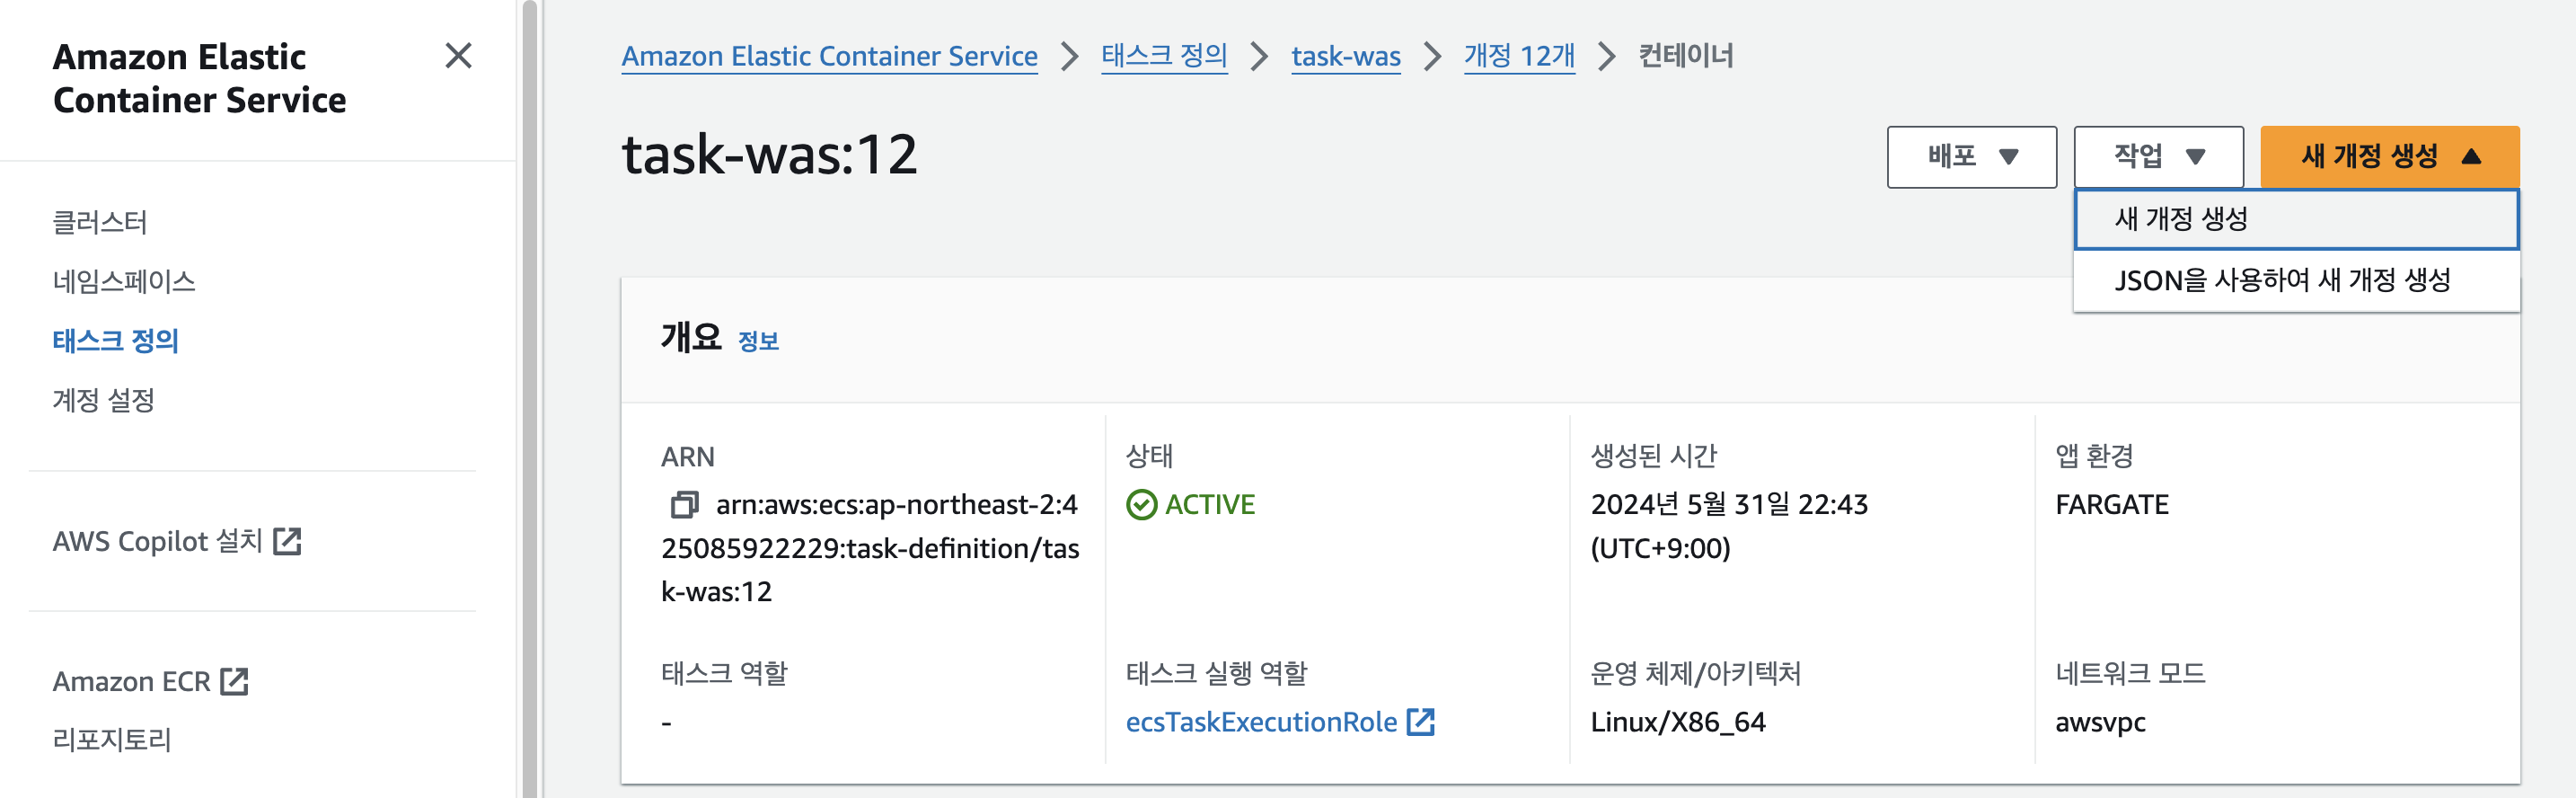Viewport: 2576px width, 798px height.
Task: Click the 태스크 실행 역할 label
Action: point(1216,673)
